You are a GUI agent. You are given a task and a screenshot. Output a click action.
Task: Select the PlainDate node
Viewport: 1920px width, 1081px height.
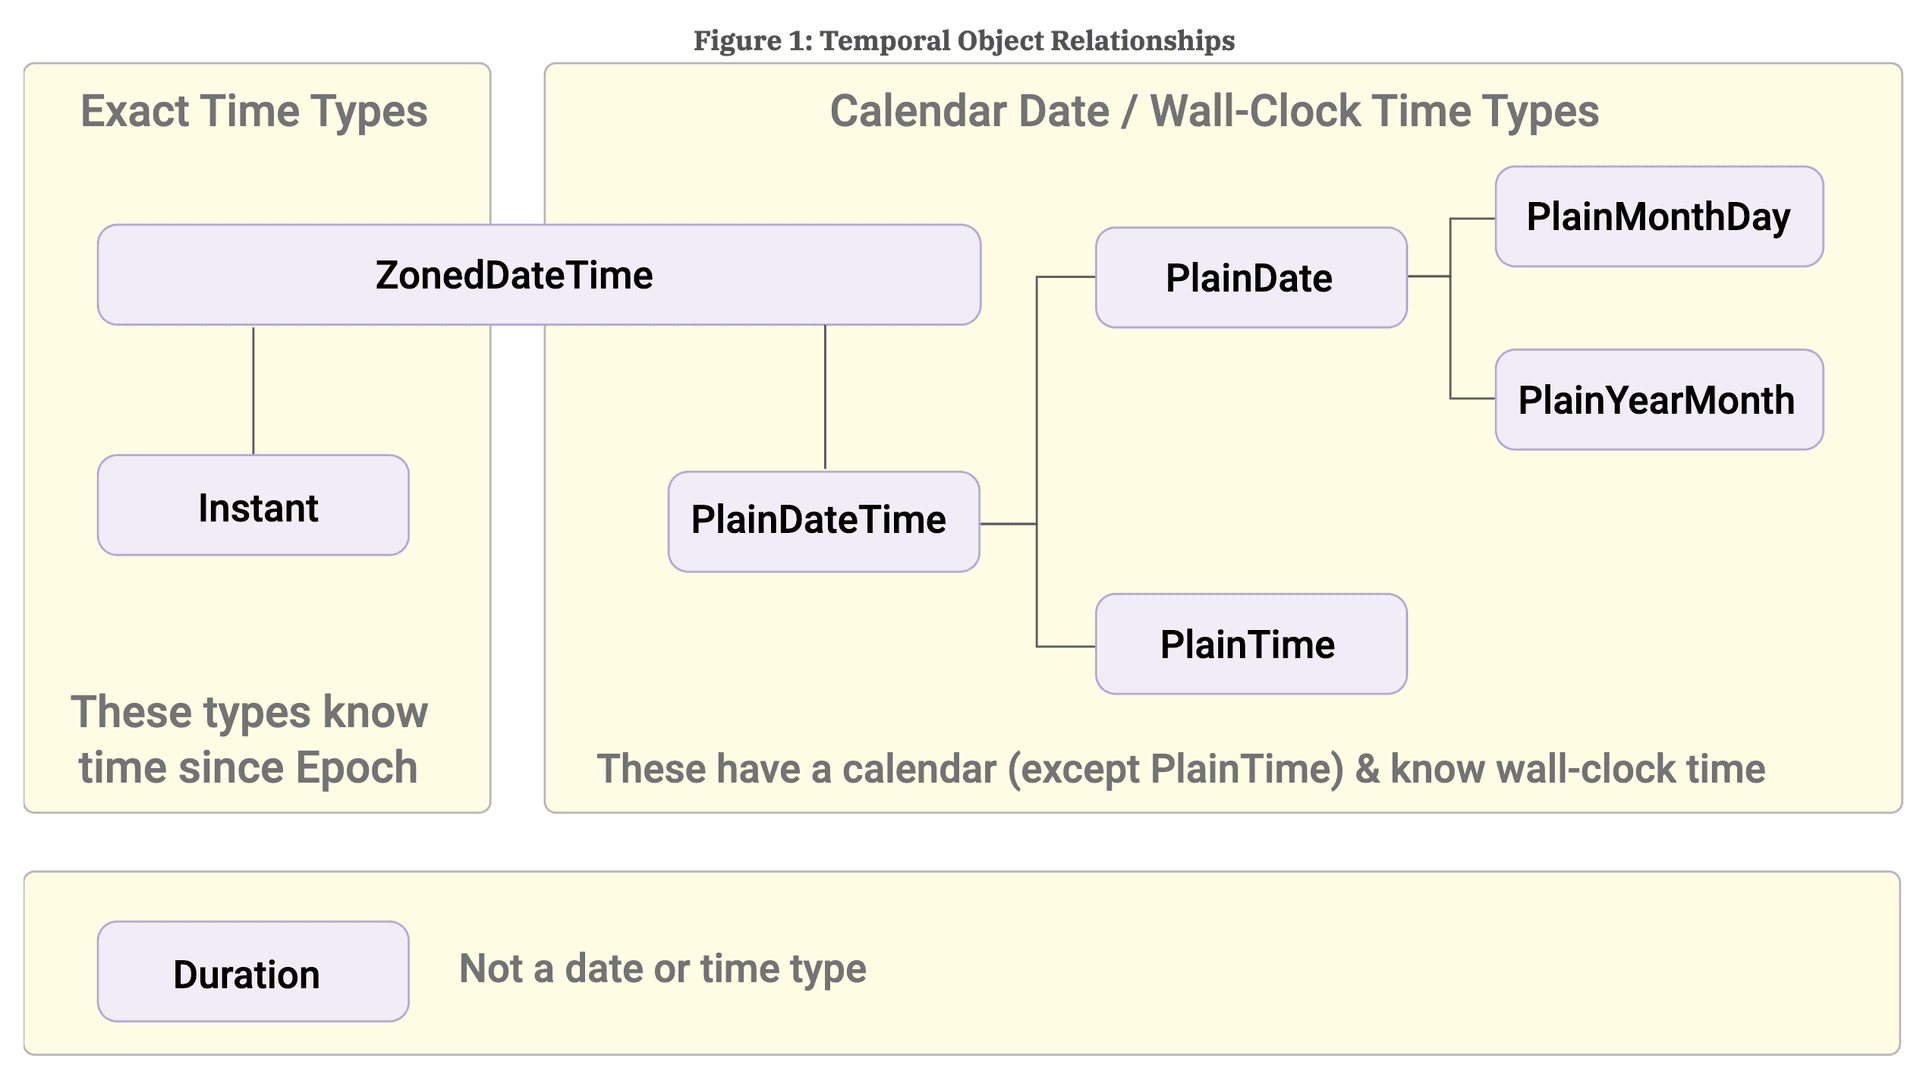[1250, 278]
